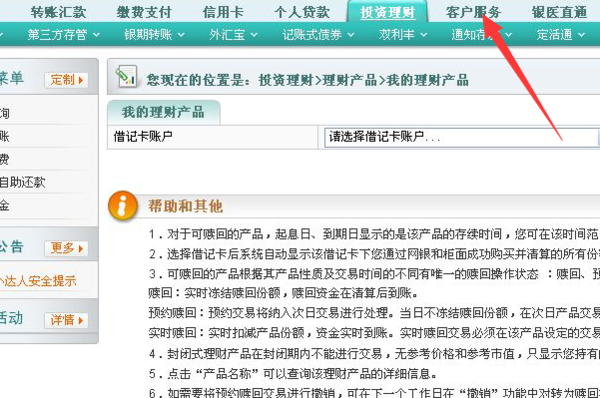Viewport: 600px width, 398px height.
Task: Click the 帮助和其他 heading
Action: pyautogui.click(x=186, y=206)
